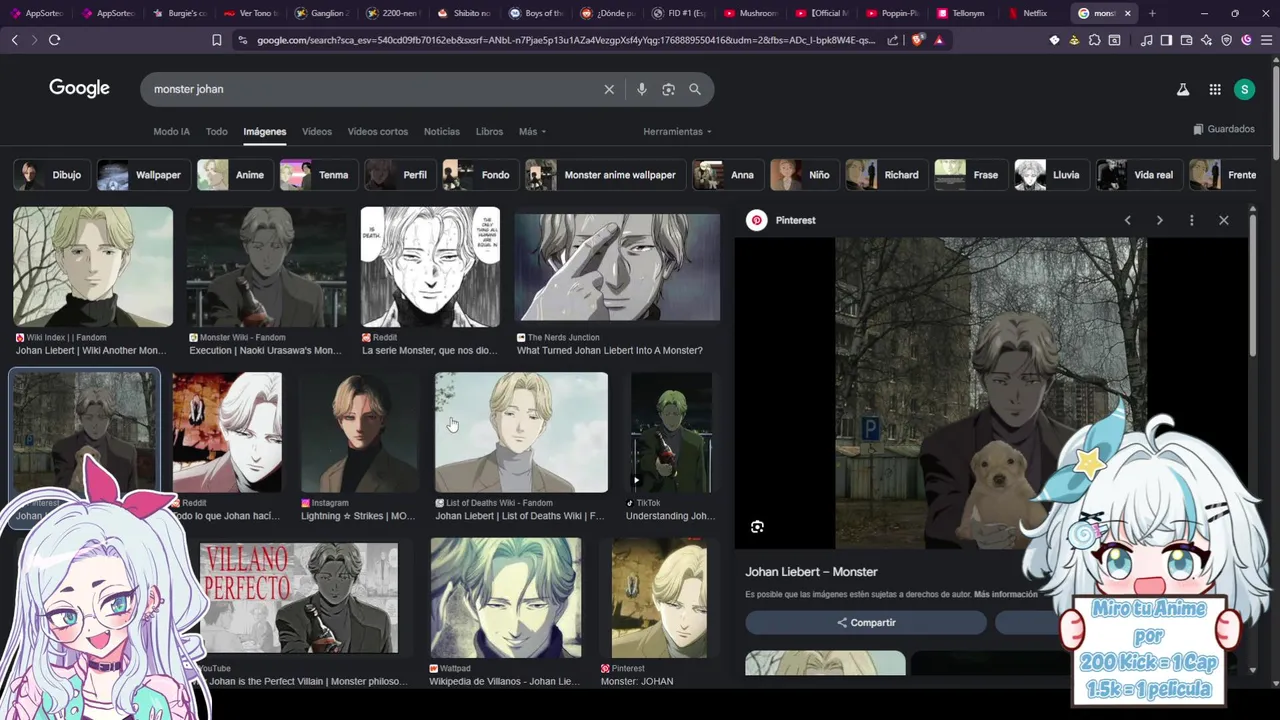This screenshot has width=1280, height=720.
Task: Select the Tenma filter chip
Action: tap(320, 175)
